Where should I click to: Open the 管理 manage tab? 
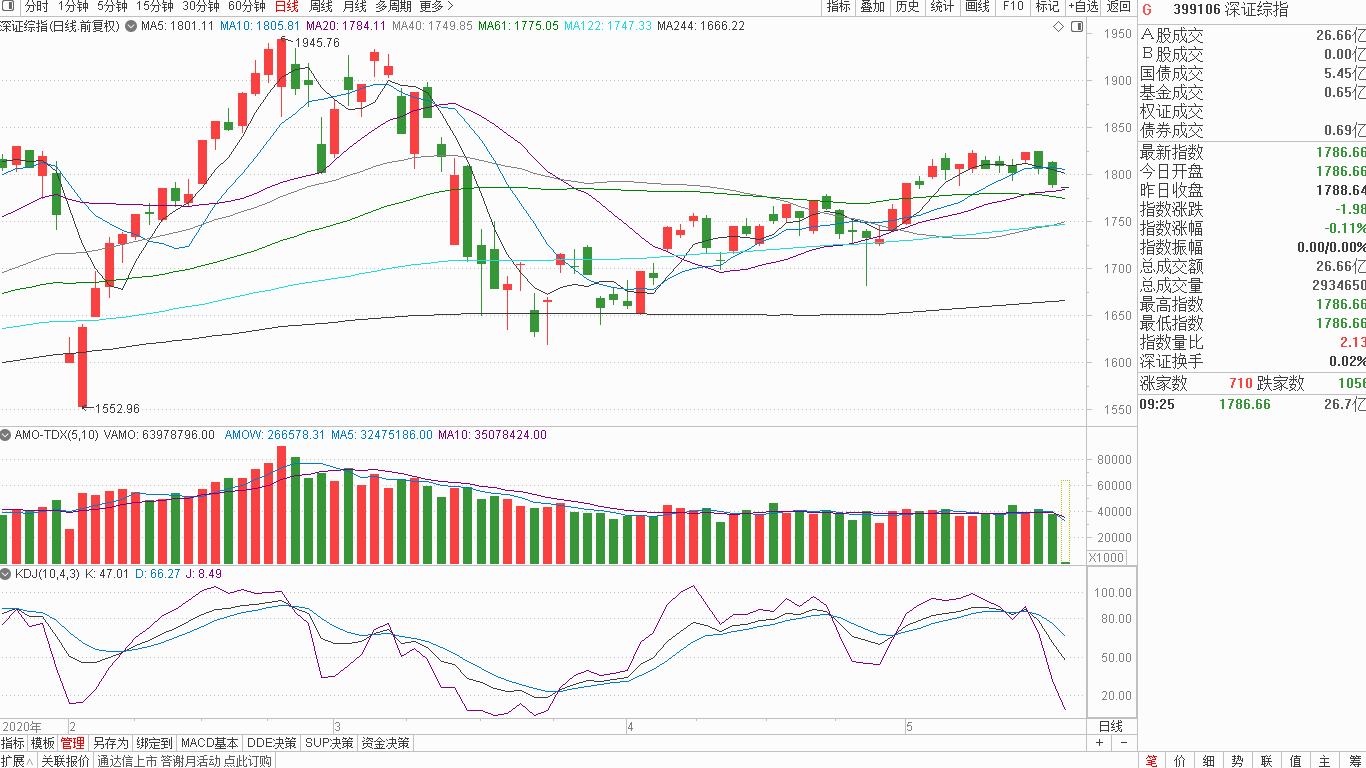[72, 743]
